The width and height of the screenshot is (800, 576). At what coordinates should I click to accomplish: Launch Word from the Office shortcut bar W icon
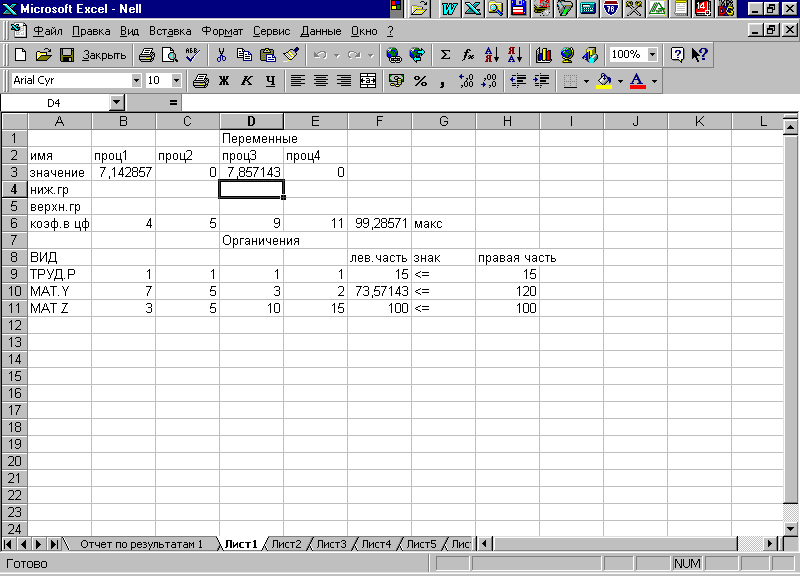click(449, 9)
